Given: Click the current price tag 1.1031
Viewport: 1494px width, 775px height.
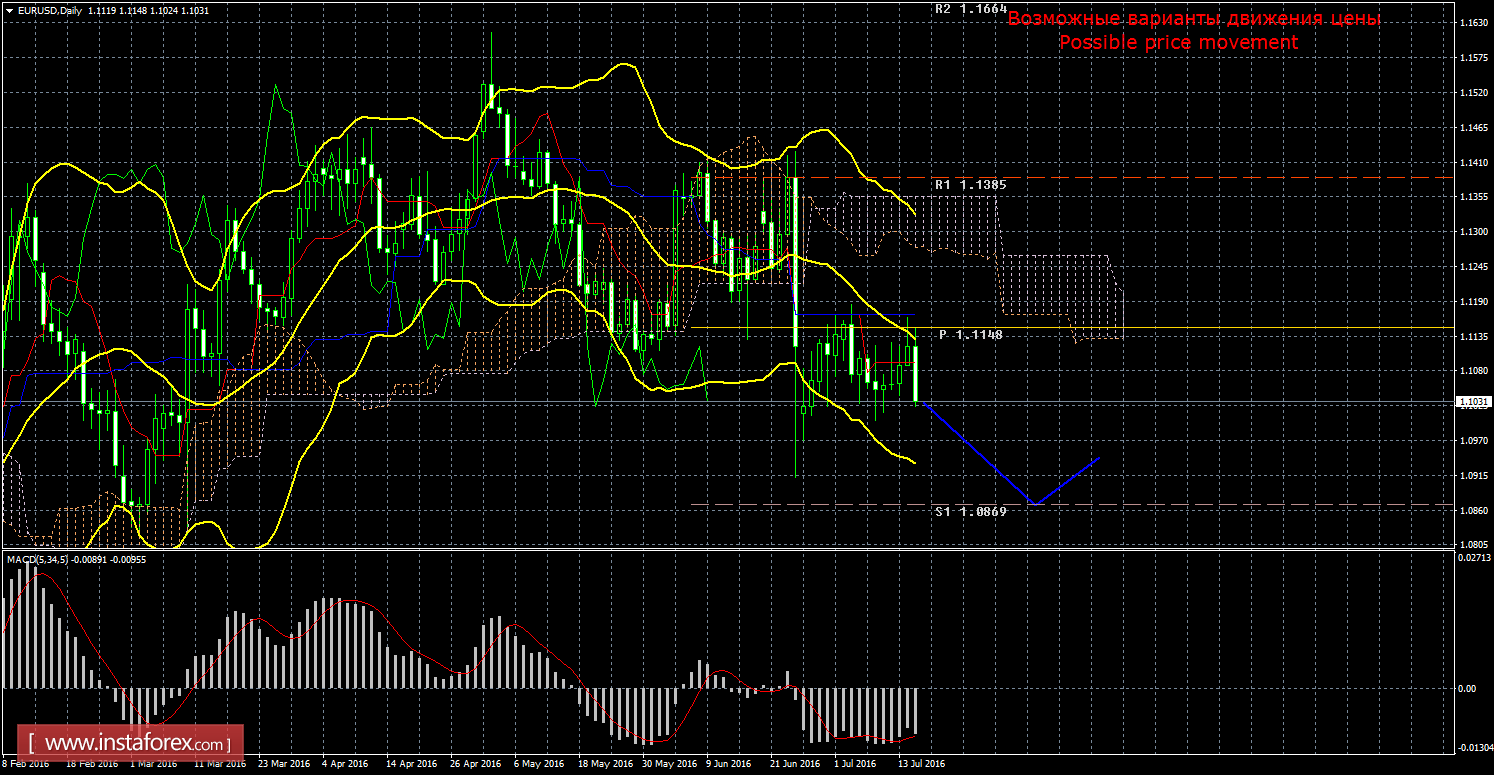Looking at the screenshot, I should (1472, 403).
